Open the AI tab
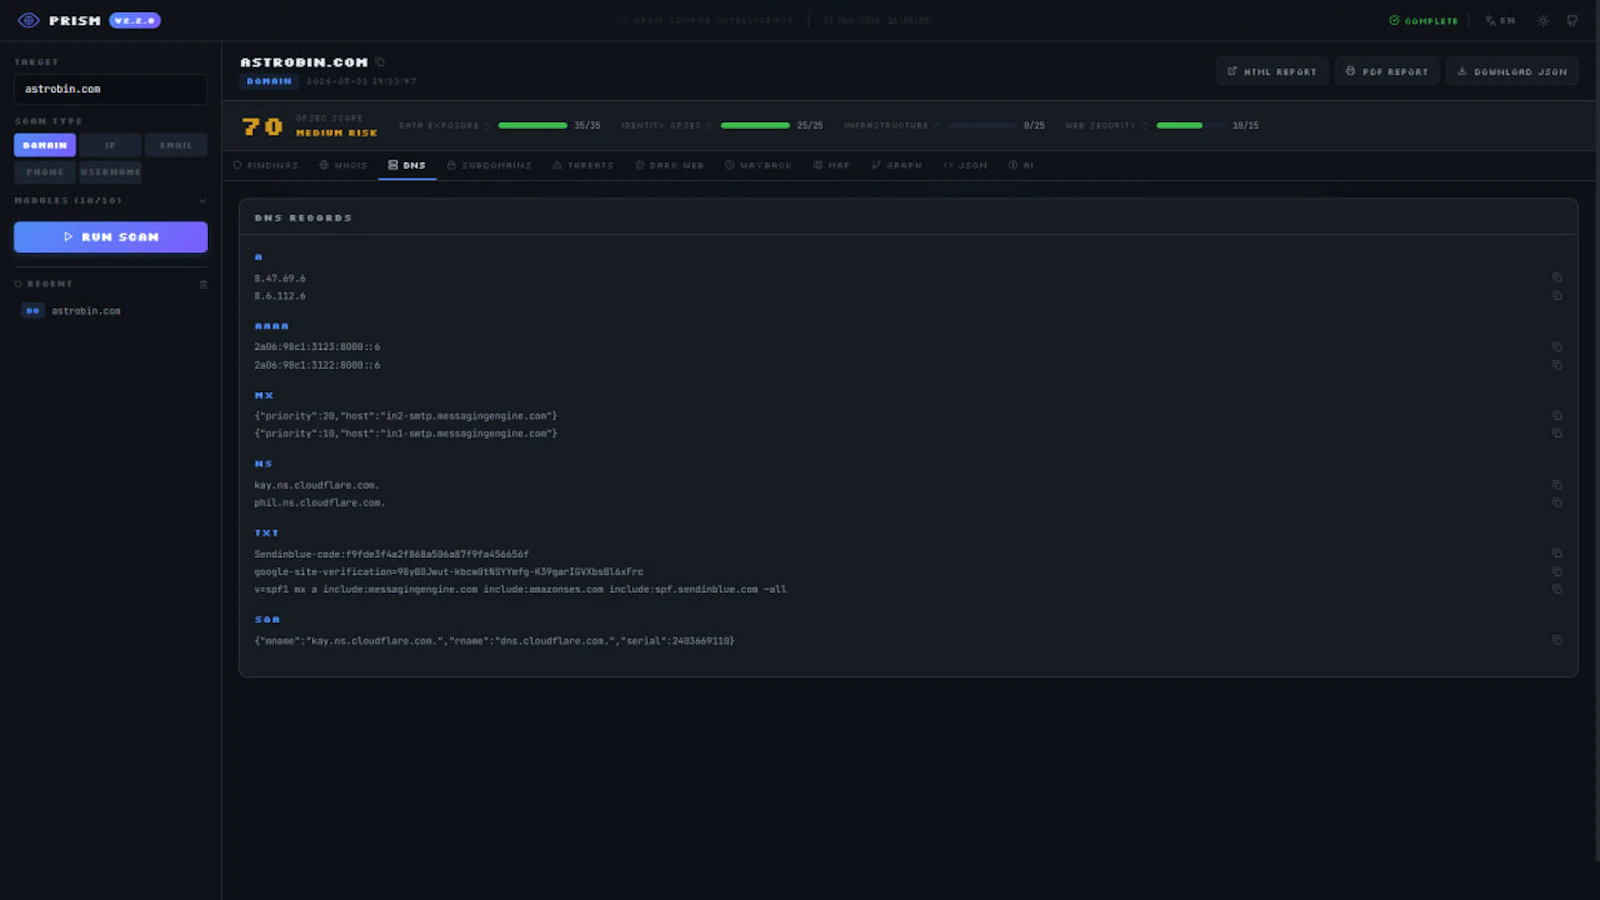The width and height of the screenshot is (1600, 900). [1021, 165]
